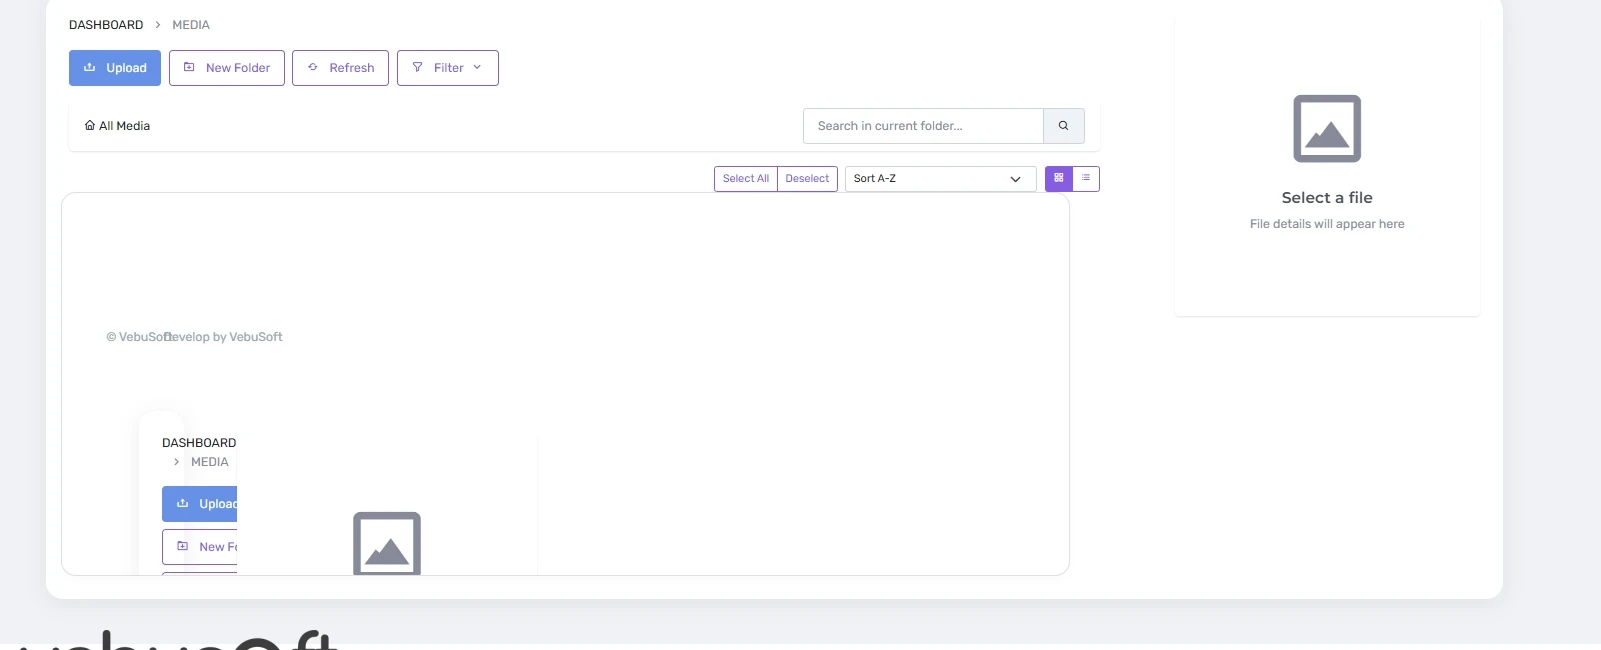Select MEDIA in the top breadcrumb

click(x=190, y=25)
